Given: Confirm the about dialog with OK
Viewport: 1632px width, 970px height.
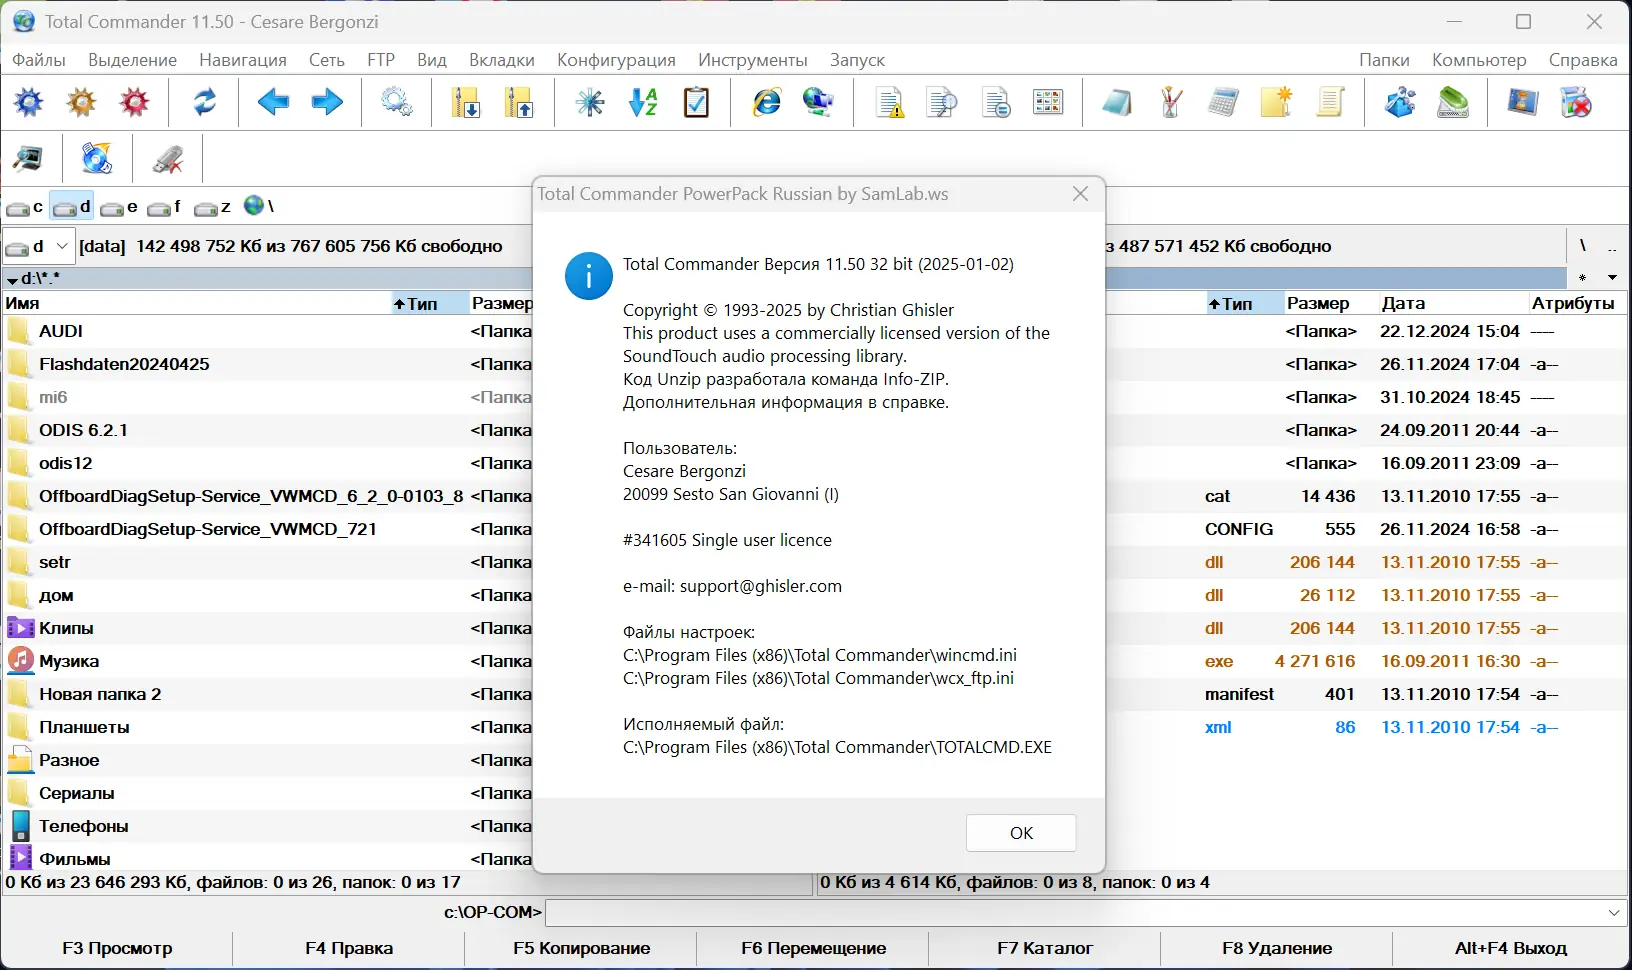Looking at the screenshot, I should (1021, 833).
